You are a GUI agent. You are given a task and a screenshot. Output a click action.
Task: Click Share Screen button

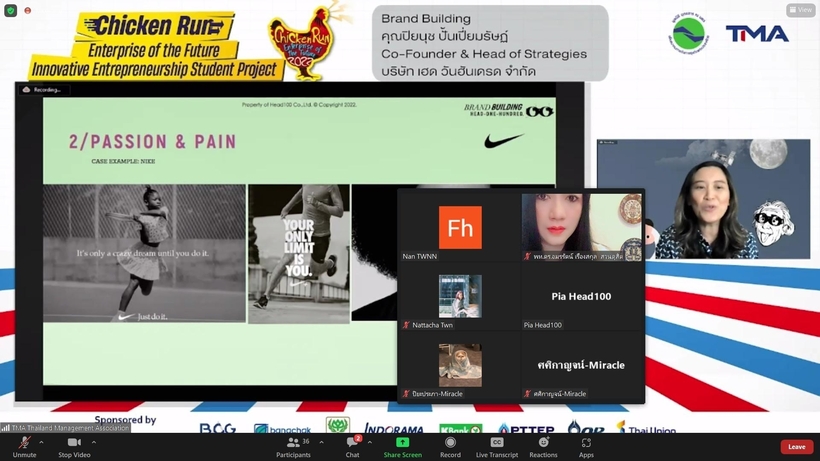pyautogui.click(x=403, y=447)
